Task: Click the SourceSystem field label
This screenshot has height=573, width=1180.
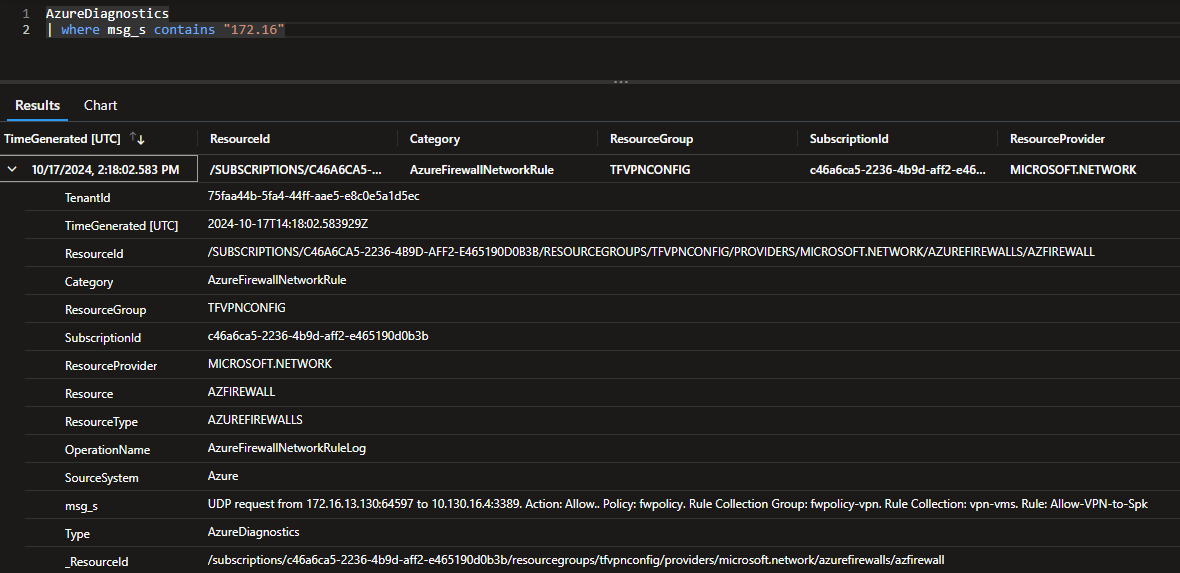Action: pos(102,478)
